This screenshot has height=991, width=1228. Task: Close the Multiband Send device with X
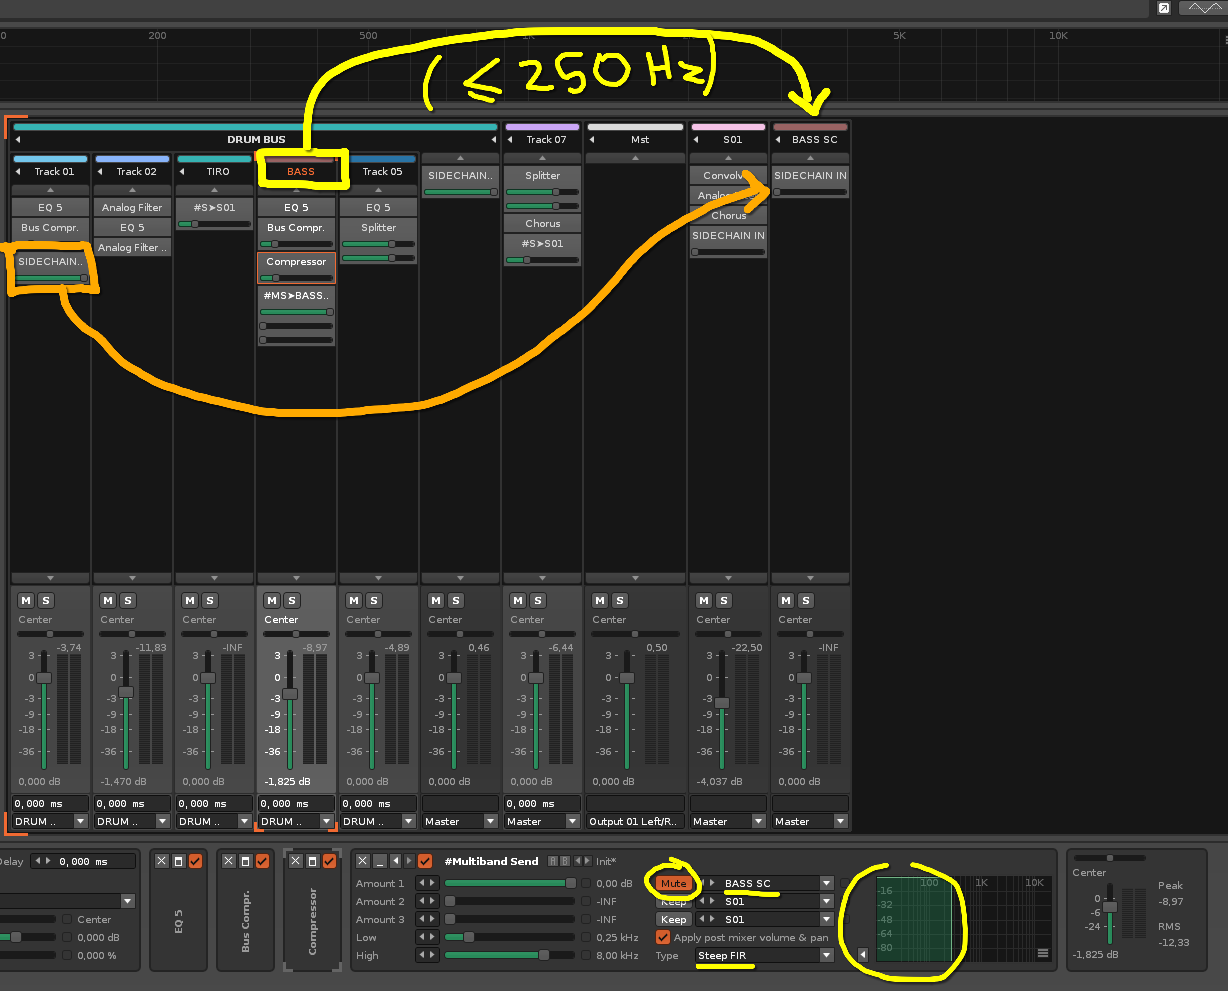(363, 861)
